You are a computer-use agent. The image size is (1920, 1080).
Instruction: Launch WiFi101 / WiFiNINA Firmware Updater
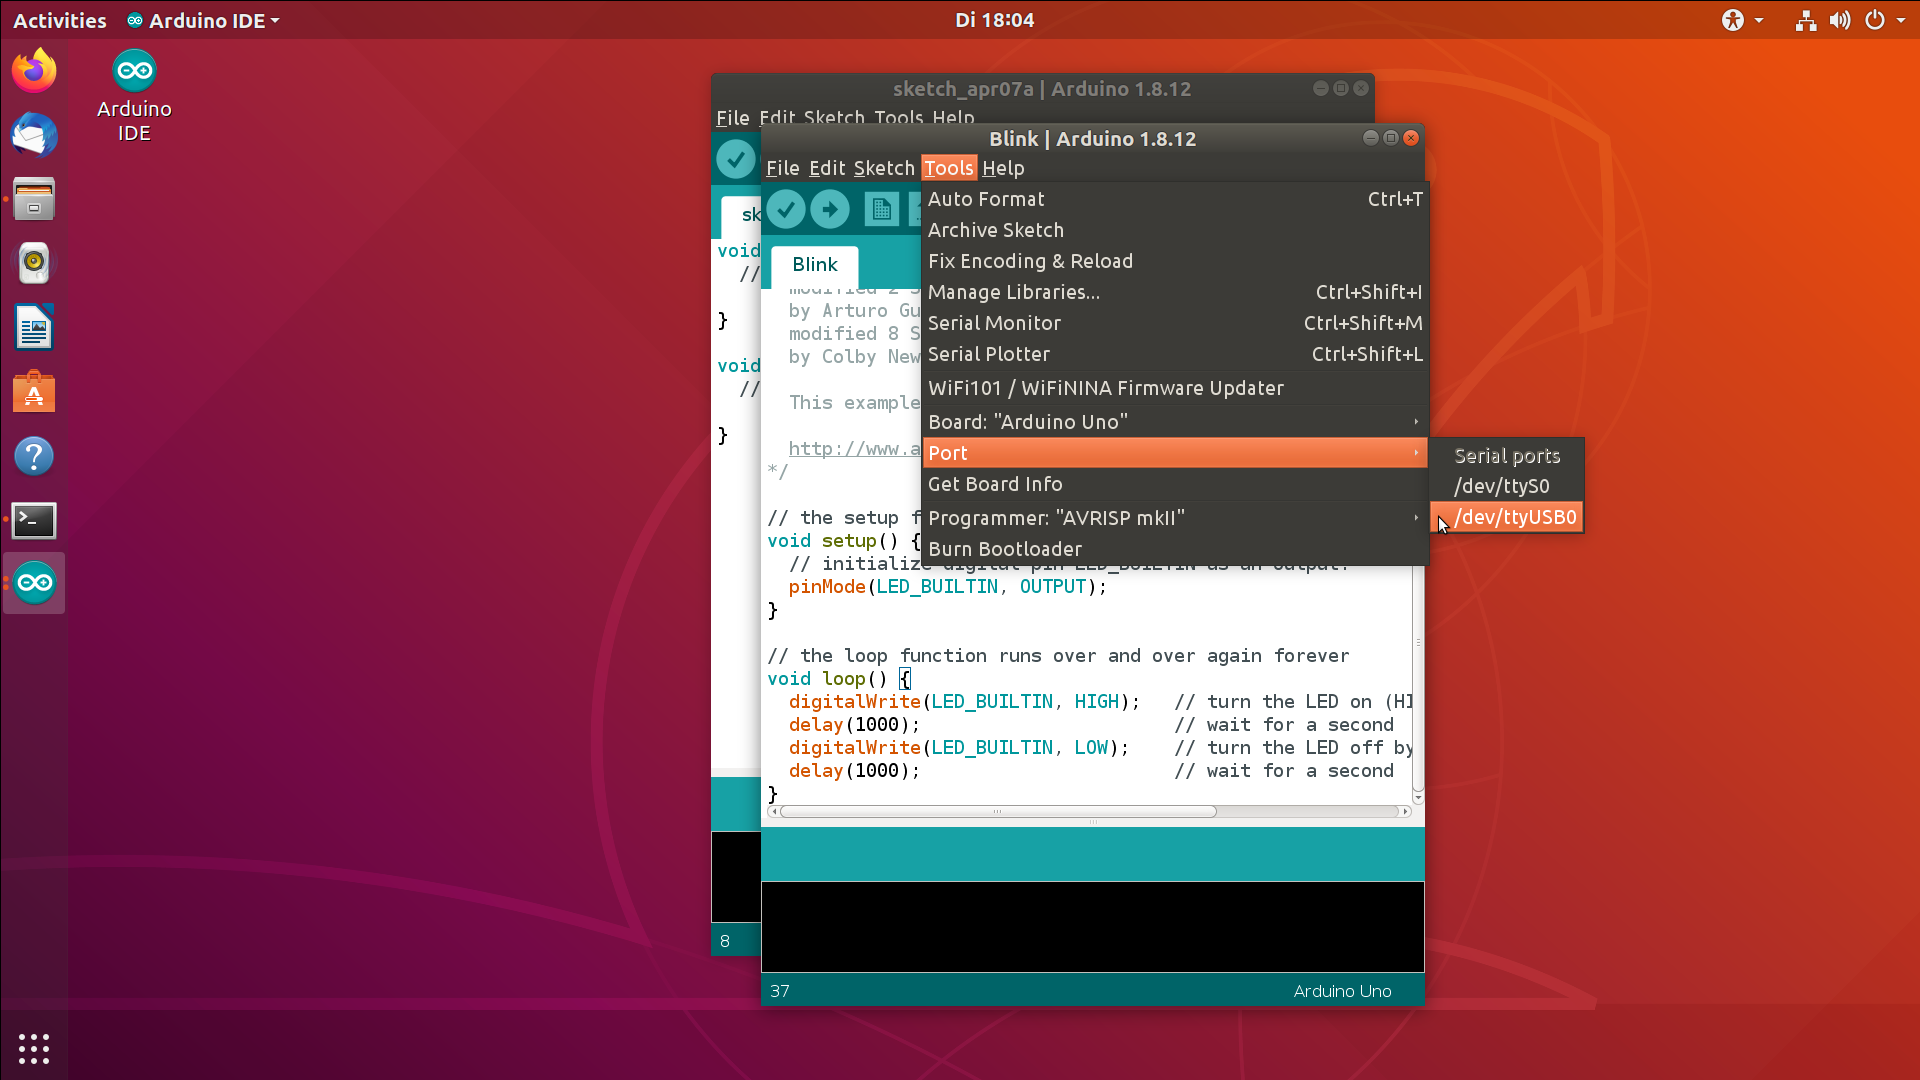coord(1174,388)
